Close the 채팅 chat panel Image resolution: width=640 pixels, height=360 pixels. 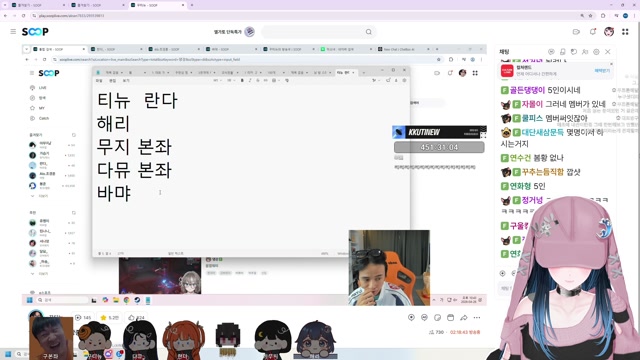(608, 52)
